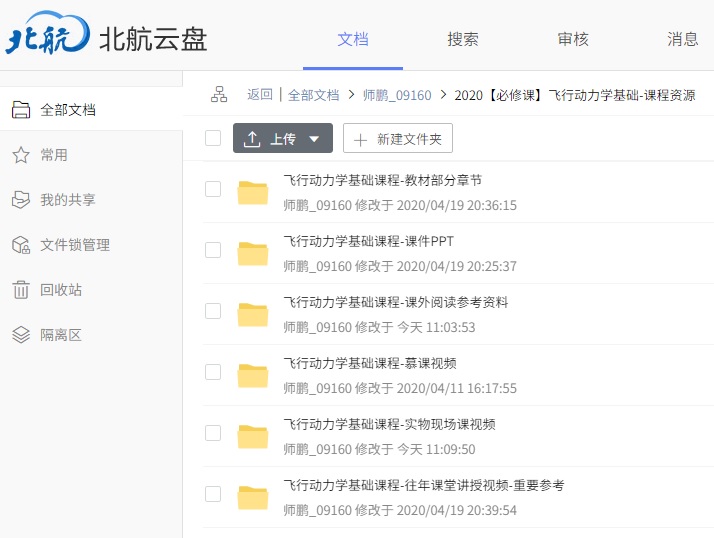Screen dimensions: 714x538
Task: Open the 回收站 recycle bin
Action: click(x=60, y=290)
